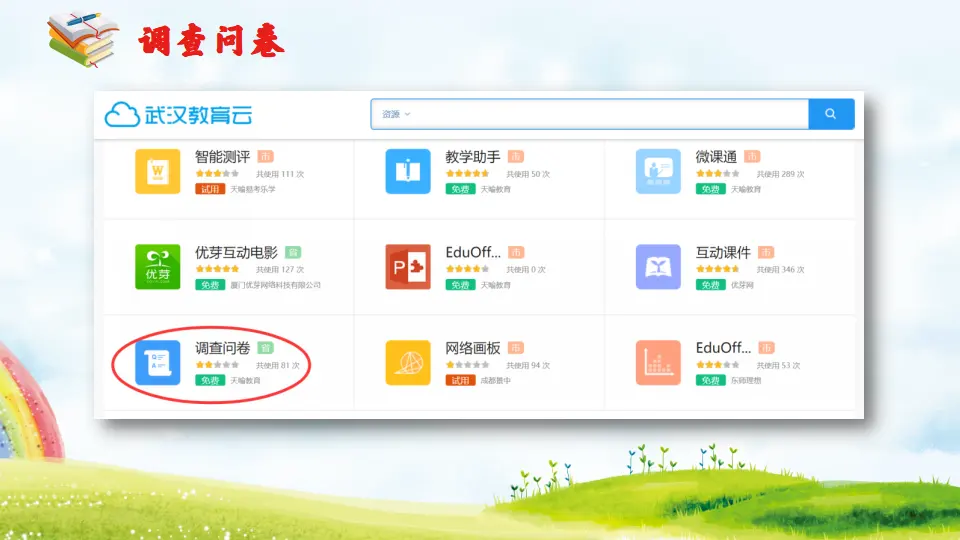Click the 优芽互动电影 title
960x540 pixels.
pos(236,252)
